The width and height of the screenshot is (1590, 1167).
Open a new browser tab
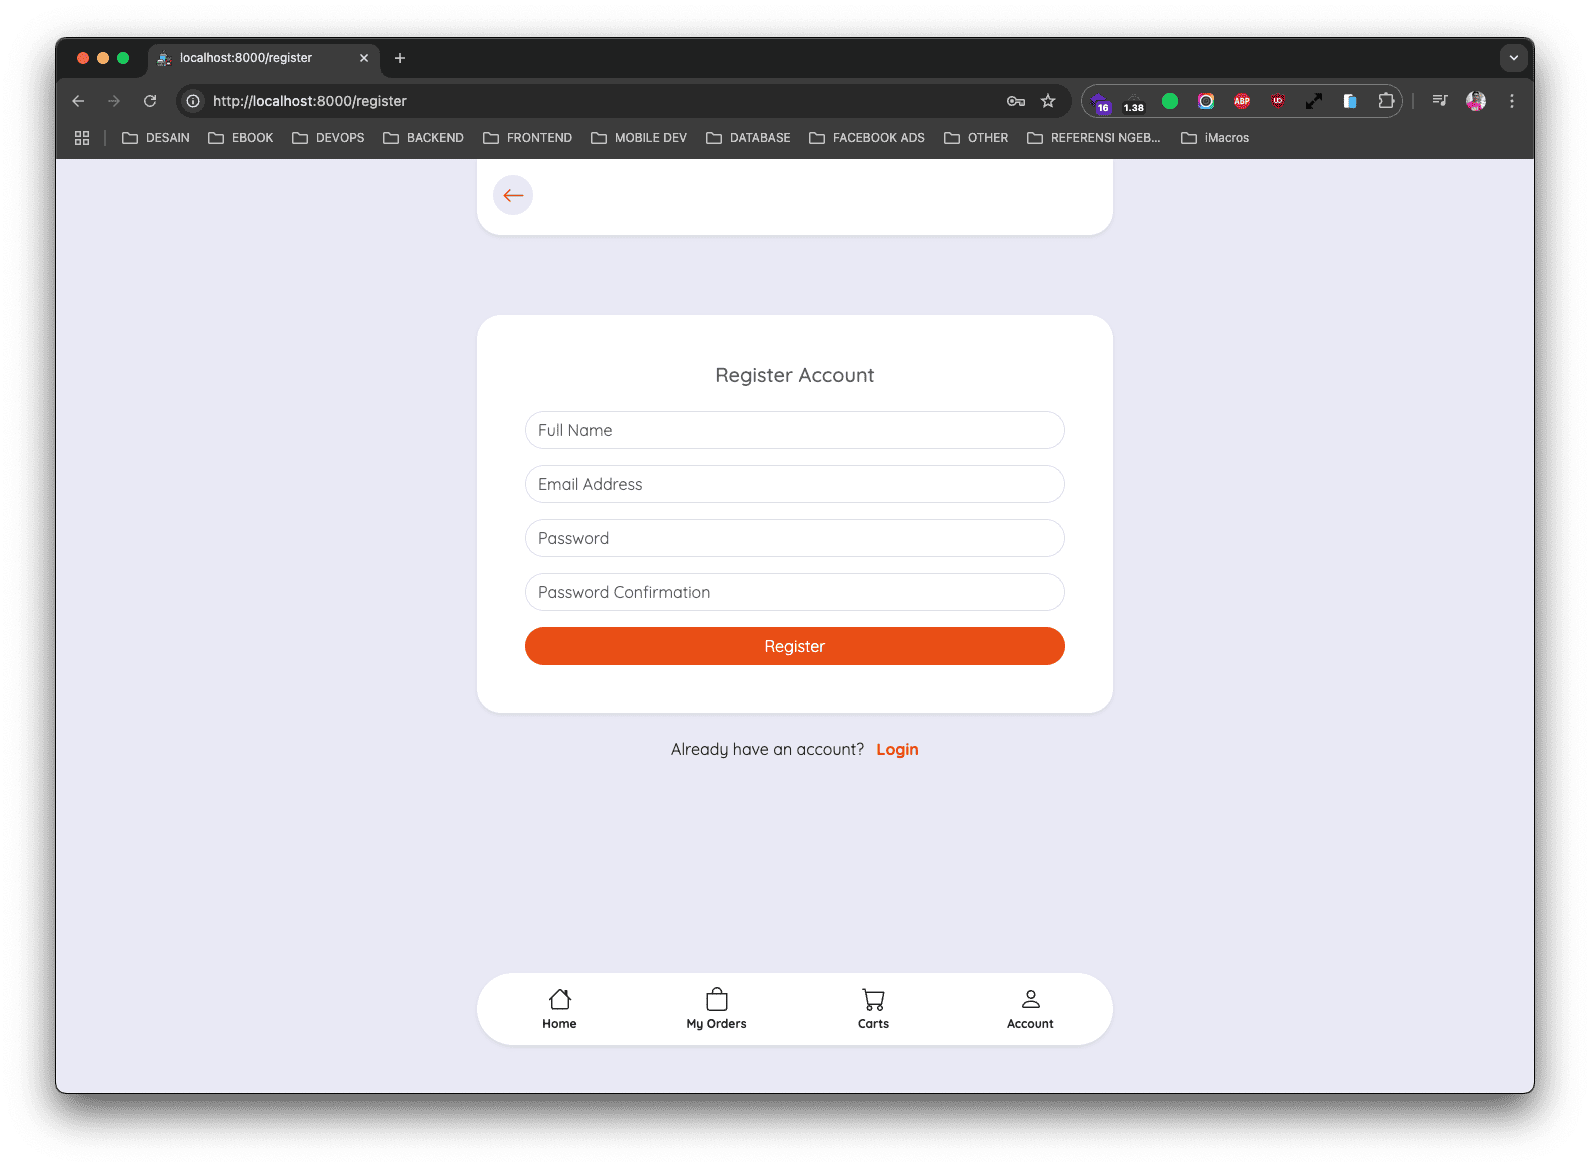point(400,58)
